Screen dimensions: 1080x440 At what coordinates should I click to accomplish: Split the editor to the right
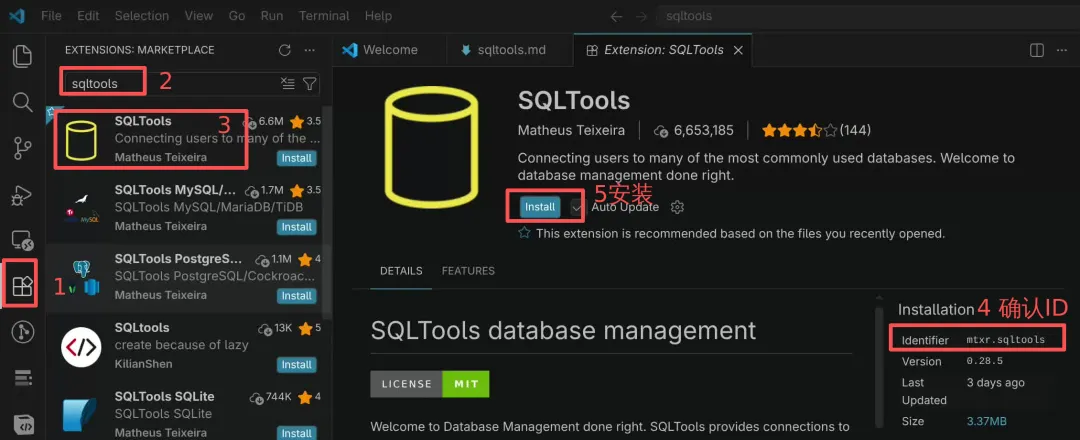coord(1037,50)
